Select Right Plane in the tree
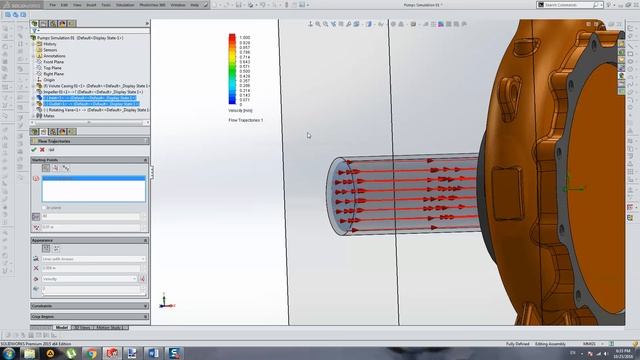640x360 pixels. coord(53,74)
